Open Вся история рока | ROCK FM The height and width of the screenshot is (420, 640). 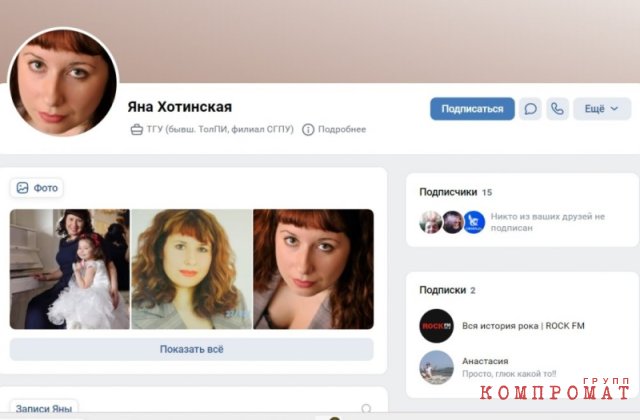click(x=523, y=326)
